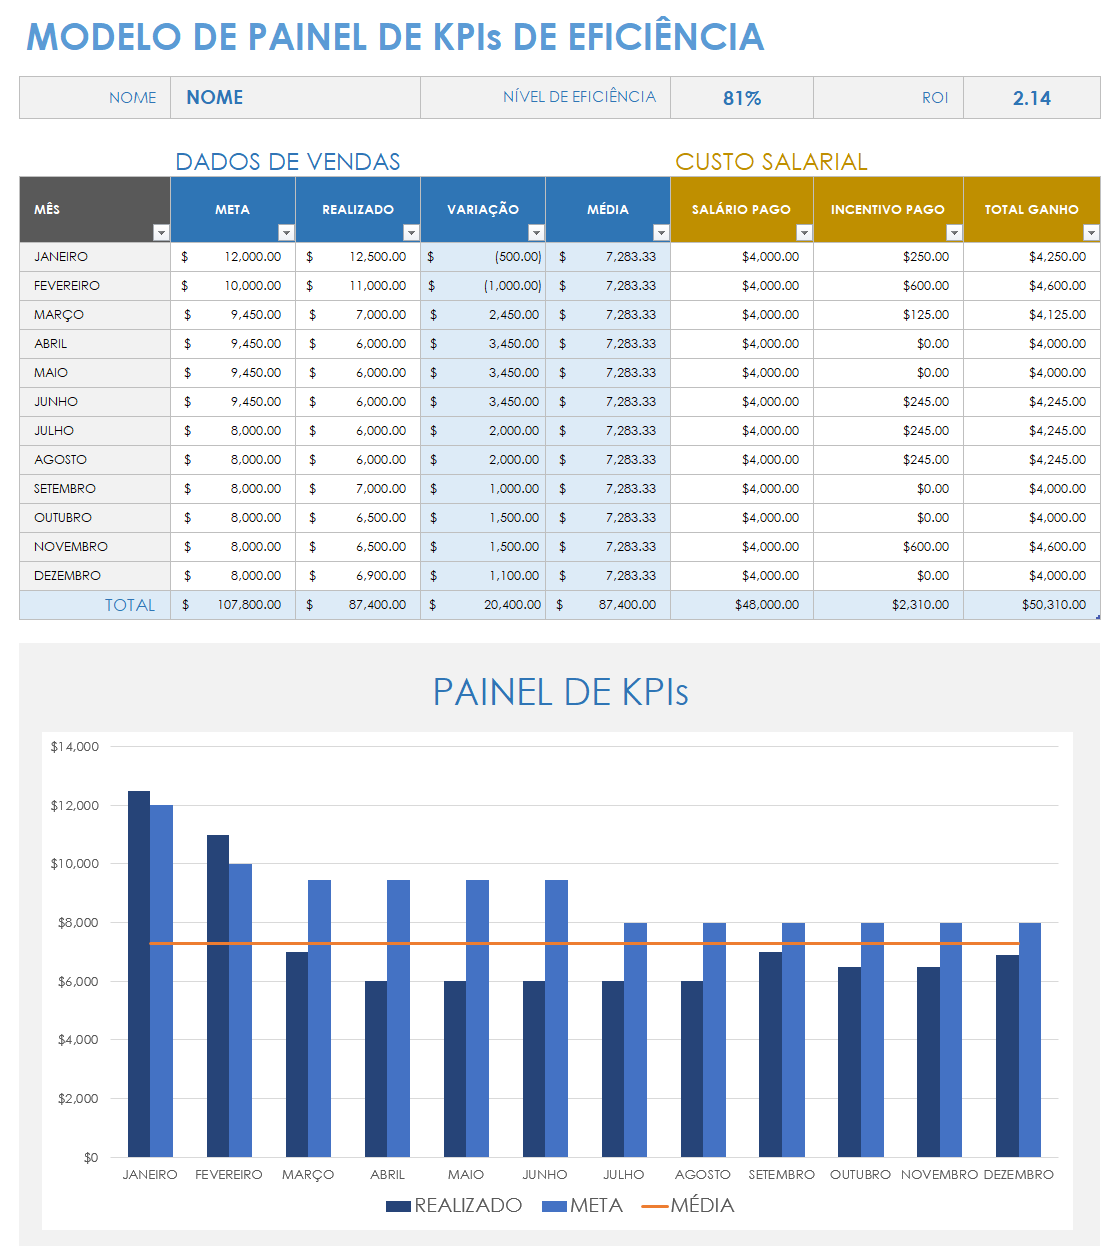Image resolution: width=1116 pixels, height=1260 pixels.
Task: Open the TOTAL GANHO column filter
Action: (1090, 232)
